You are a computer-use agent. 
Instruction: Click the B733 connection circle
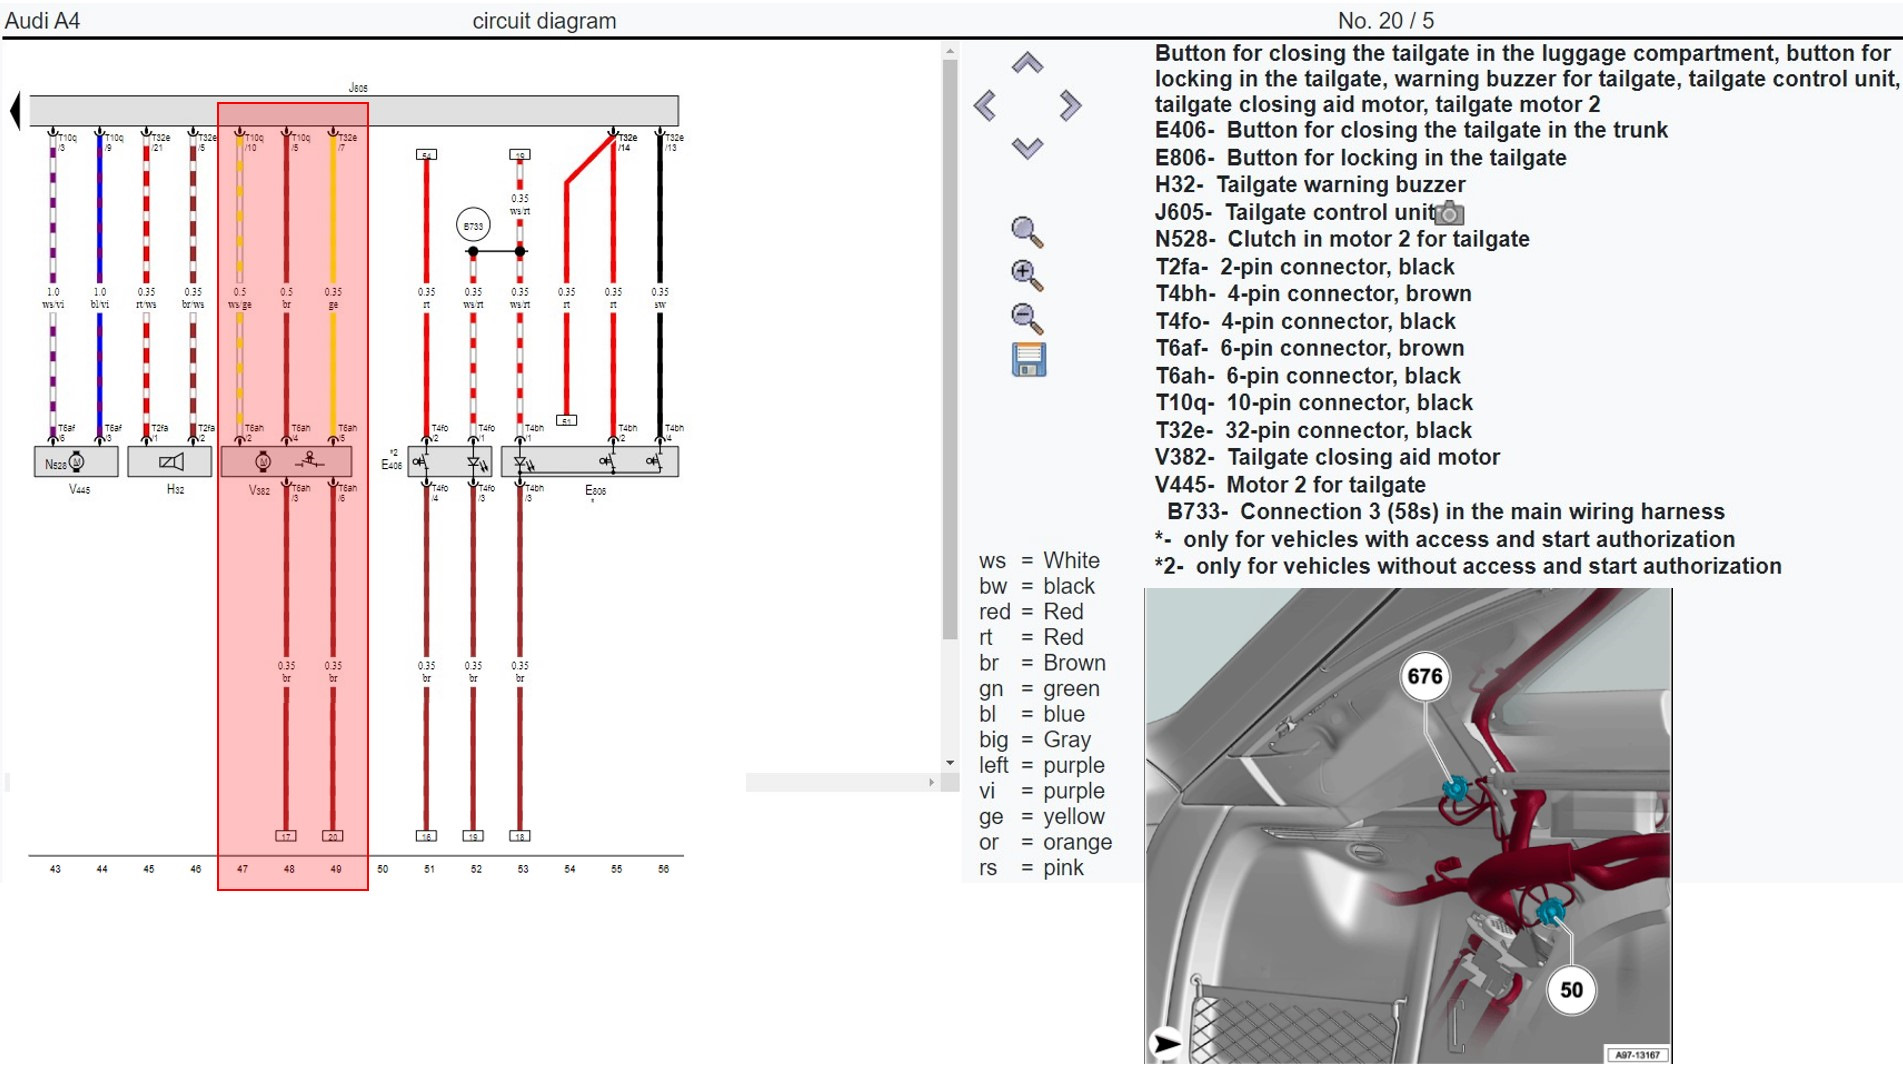coord(473,226)
